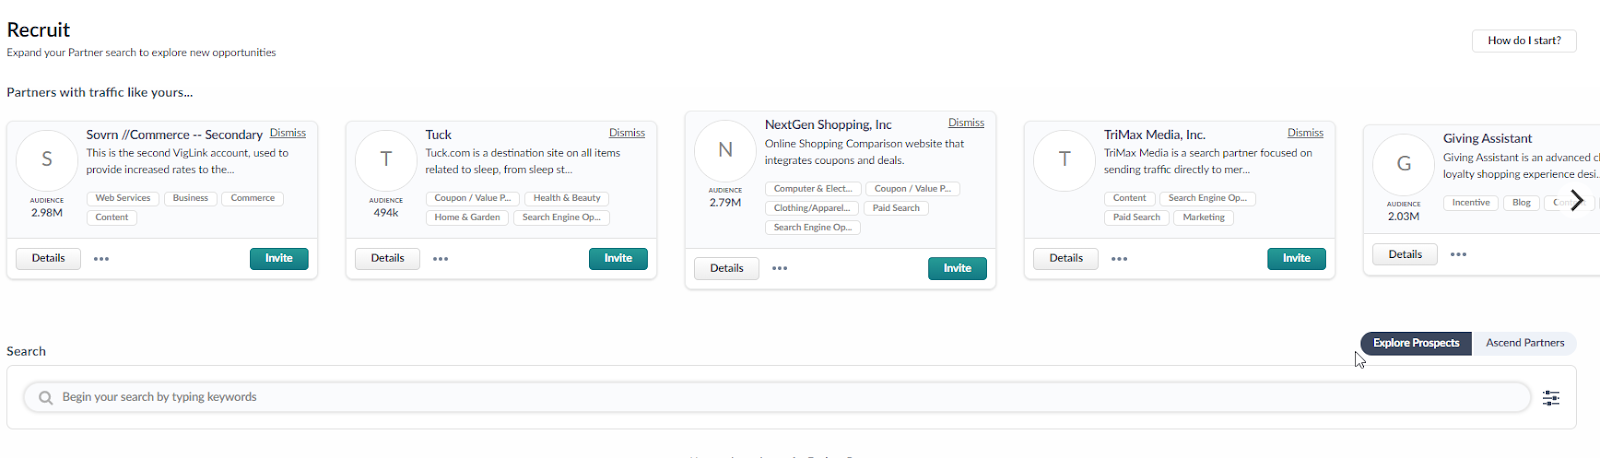Dismiss the Sovrn //Commerce suggestion
The width and height of the screenshot is (1600, 458).
(288, 133)
